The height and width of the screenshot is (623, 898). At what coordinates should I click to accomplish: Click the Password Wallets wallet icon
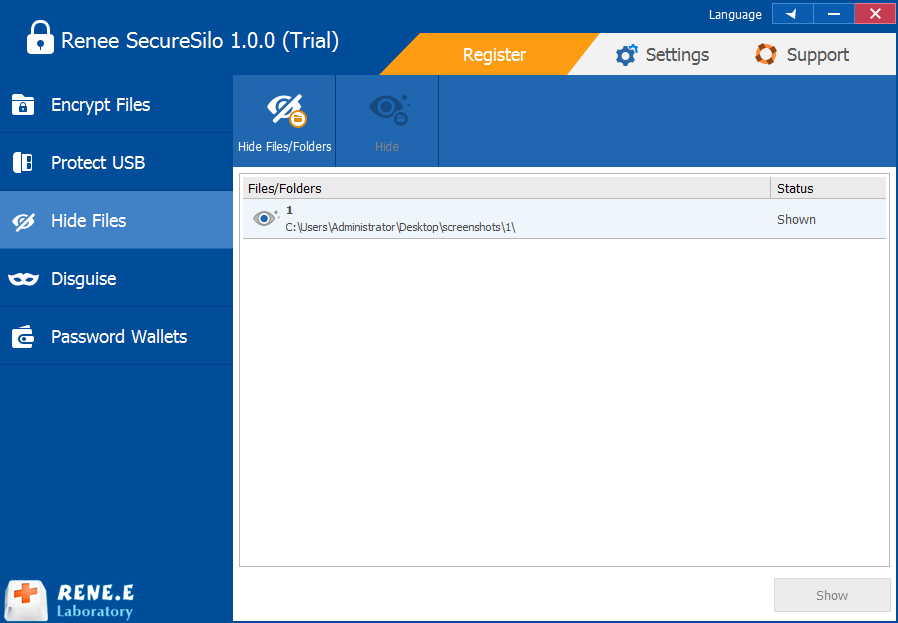[x=23, y=337]
